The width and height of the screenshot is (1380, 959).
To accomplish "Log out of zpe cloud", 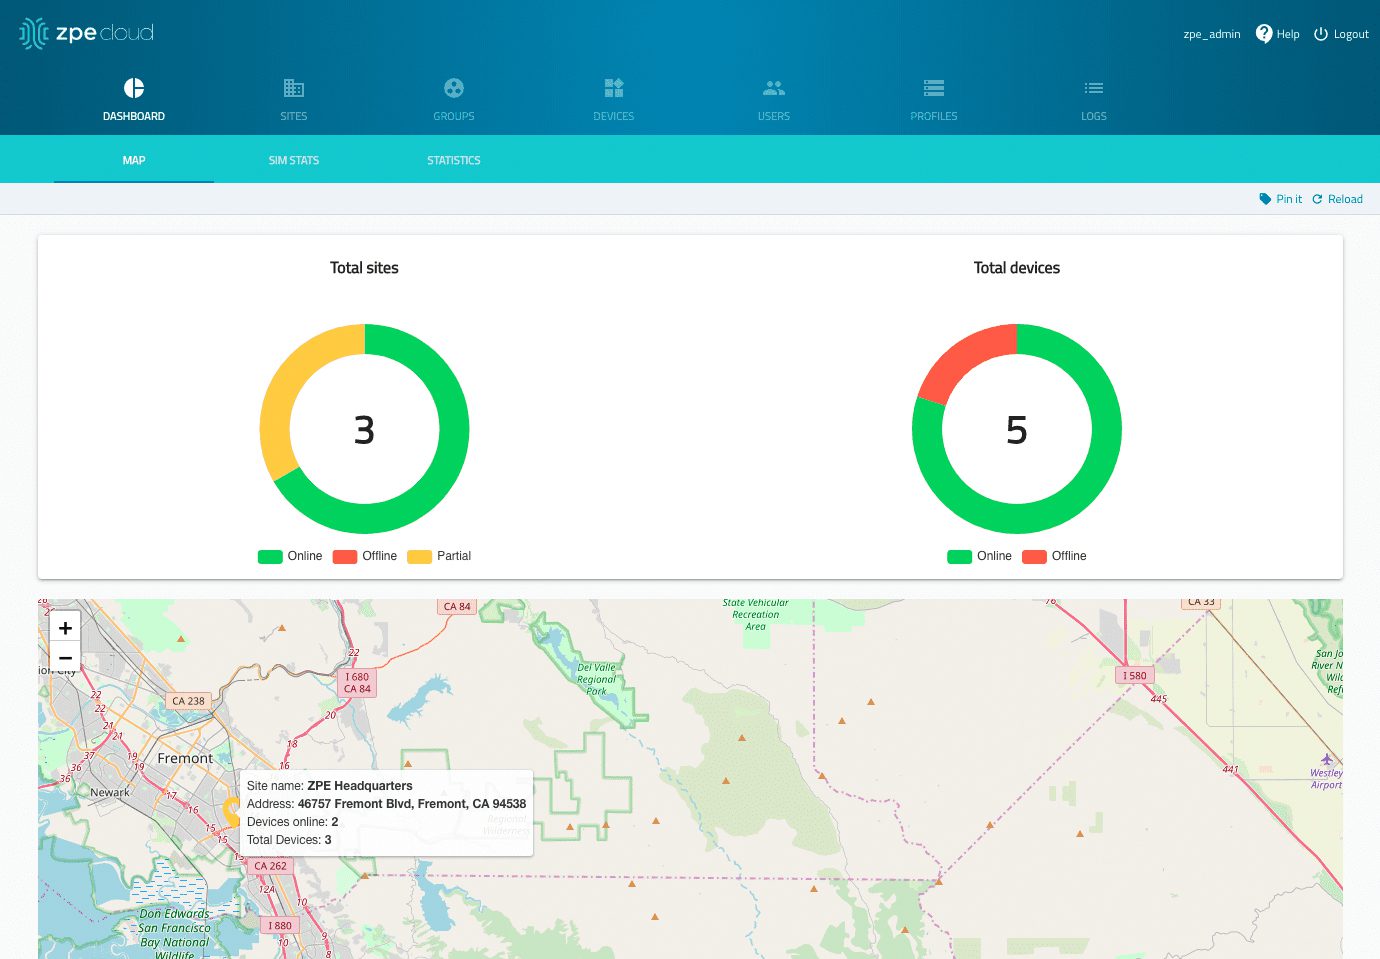I will click(1341, 34).
